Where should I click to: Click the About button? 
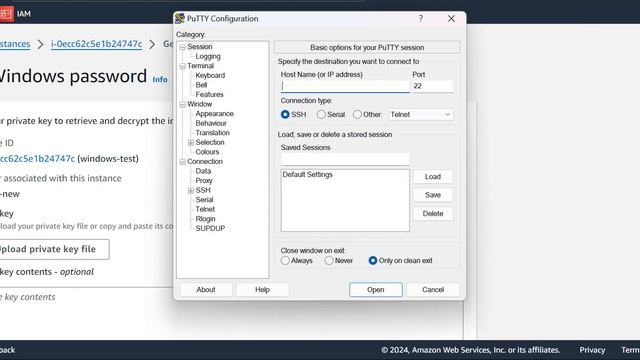coord(206,289)
